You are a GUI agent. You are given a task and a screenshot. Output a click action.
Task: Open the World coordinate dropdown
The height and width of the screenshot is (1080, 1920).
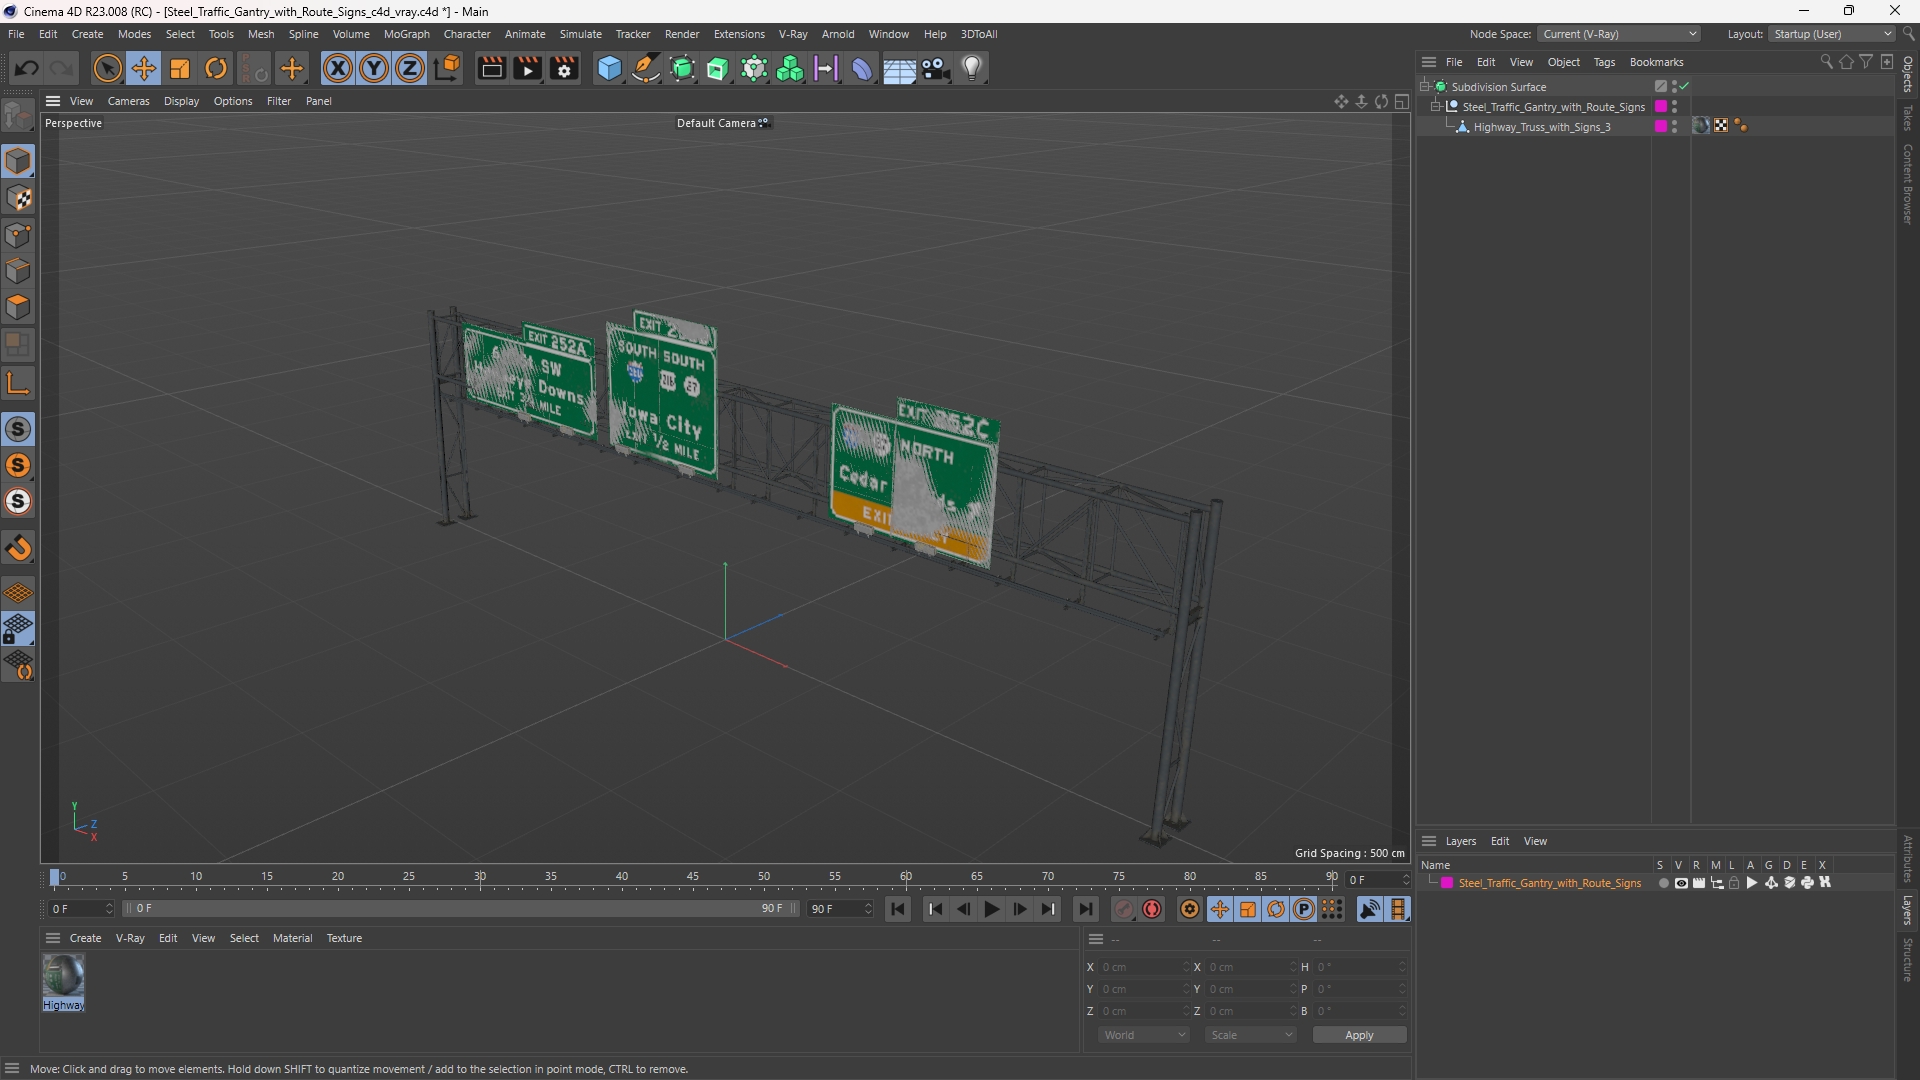[x=1143, y=1035]
